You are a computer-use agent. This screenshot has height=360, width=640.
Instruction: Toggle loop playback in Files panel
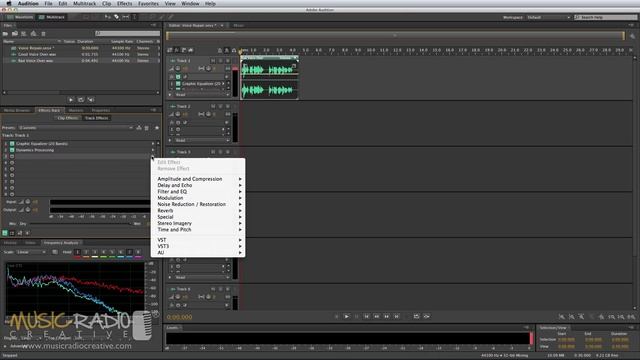click(81, 100)
